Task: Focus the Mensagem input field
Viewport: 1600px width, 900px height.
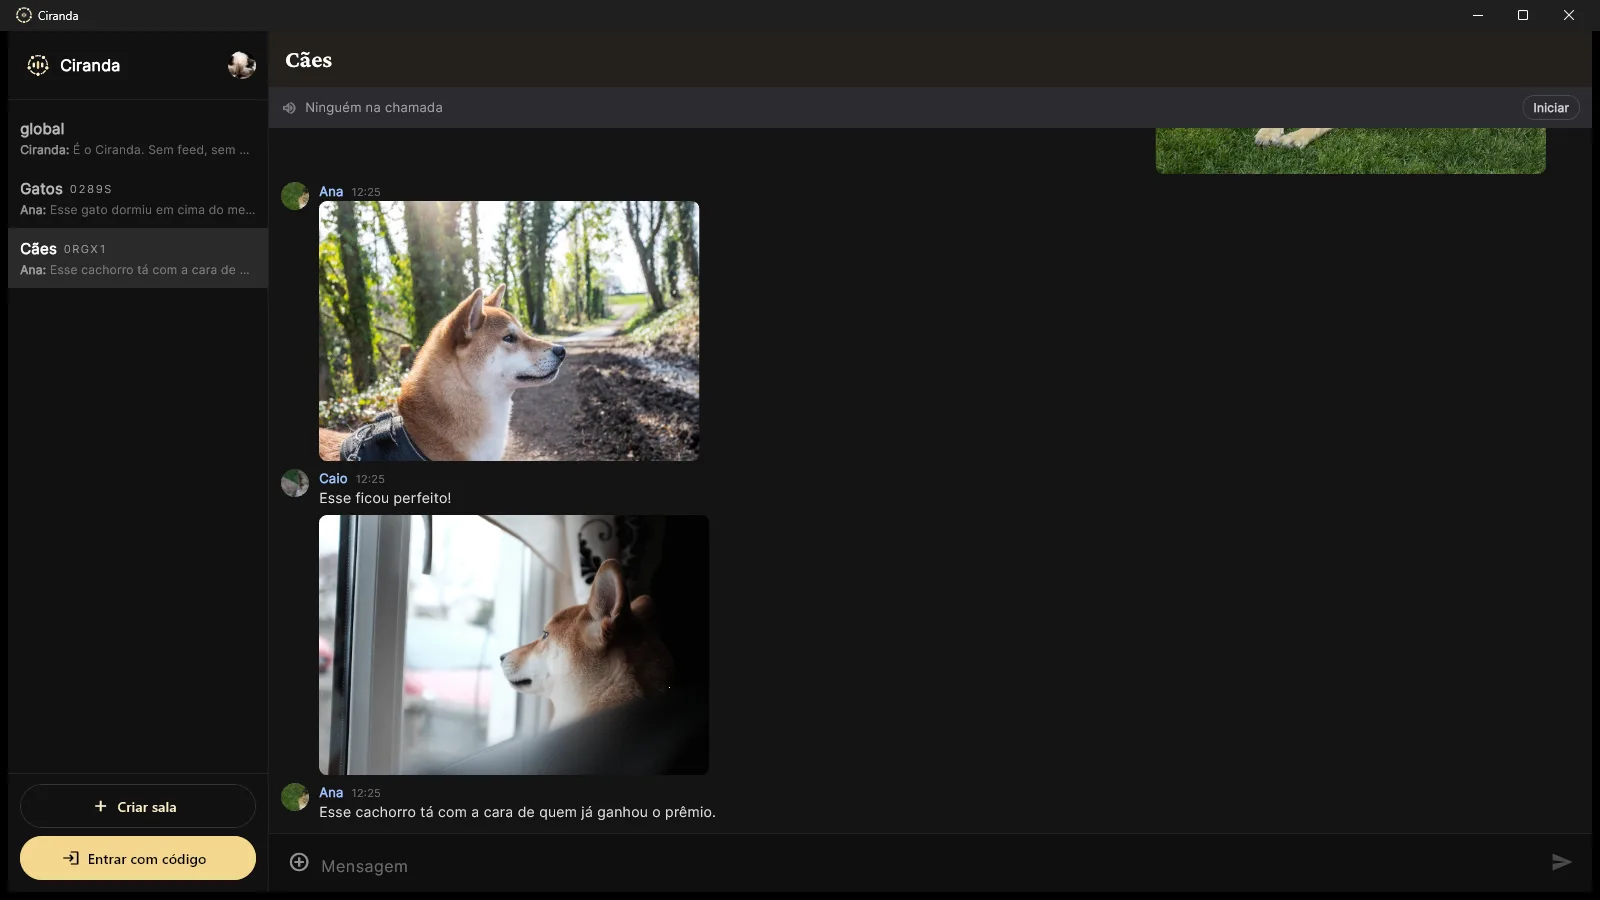Action: (930, 866)
